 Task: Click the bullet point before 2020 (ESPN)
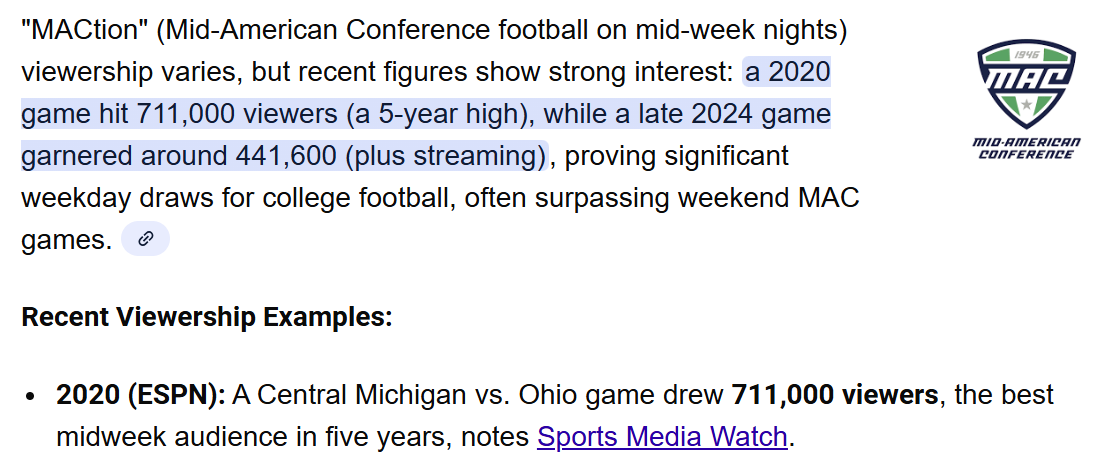34,396
